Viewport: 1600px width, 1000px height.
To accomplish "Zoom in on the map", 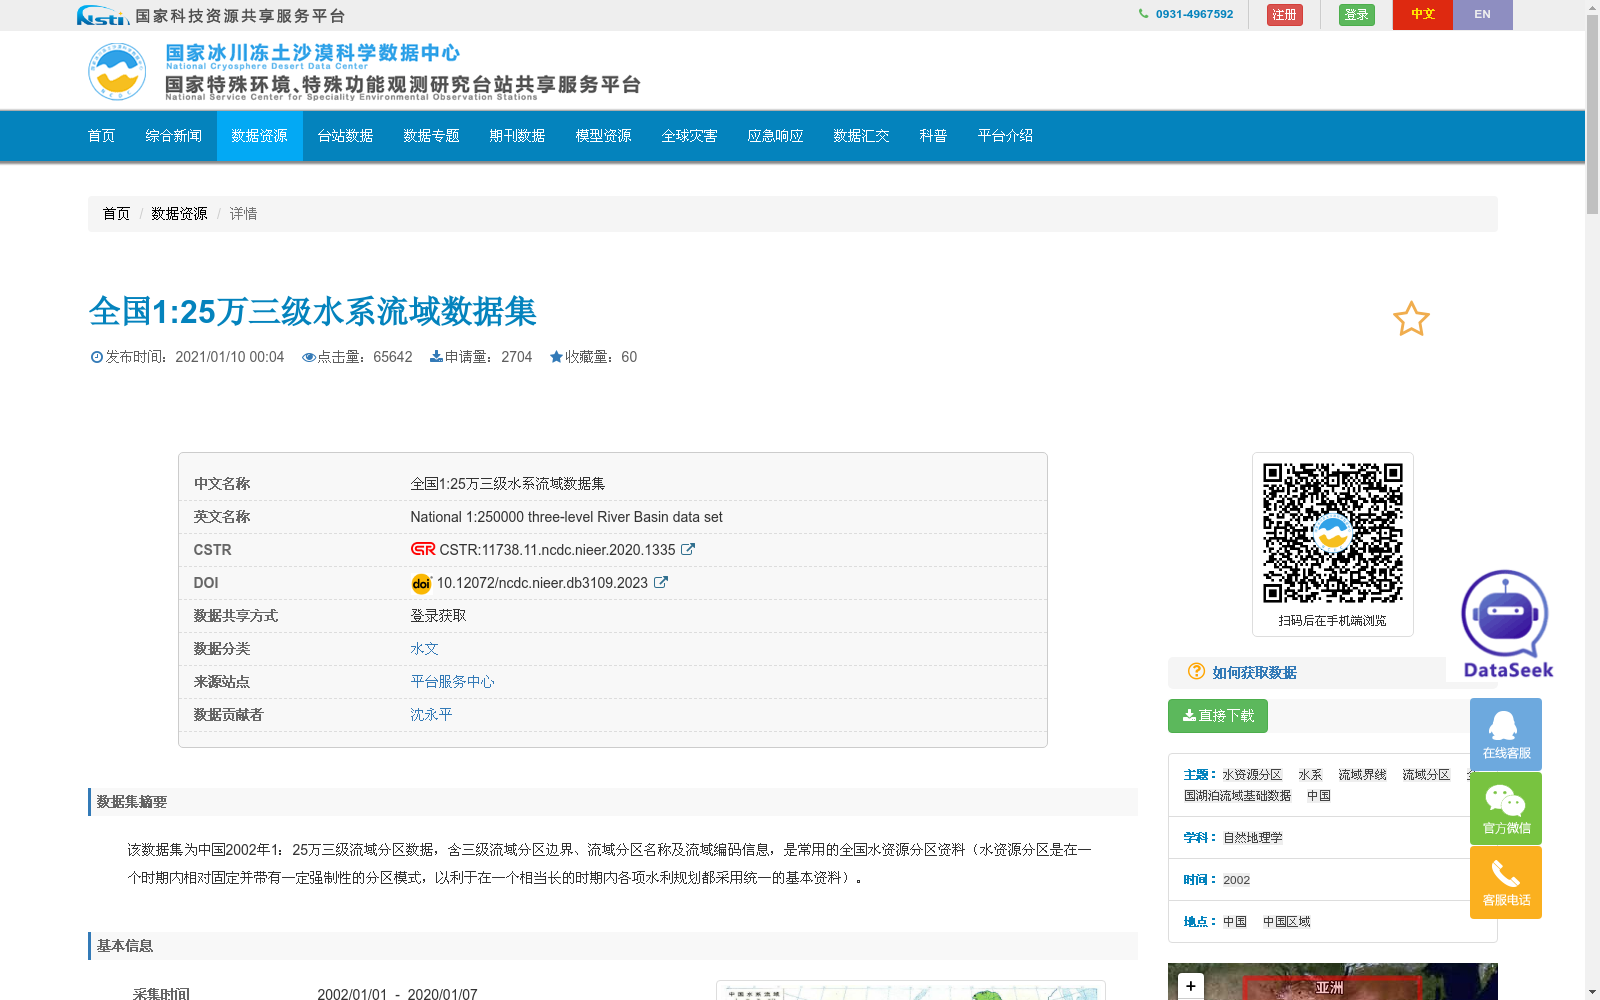I will pyautogui.click(x=1190, y=985).
